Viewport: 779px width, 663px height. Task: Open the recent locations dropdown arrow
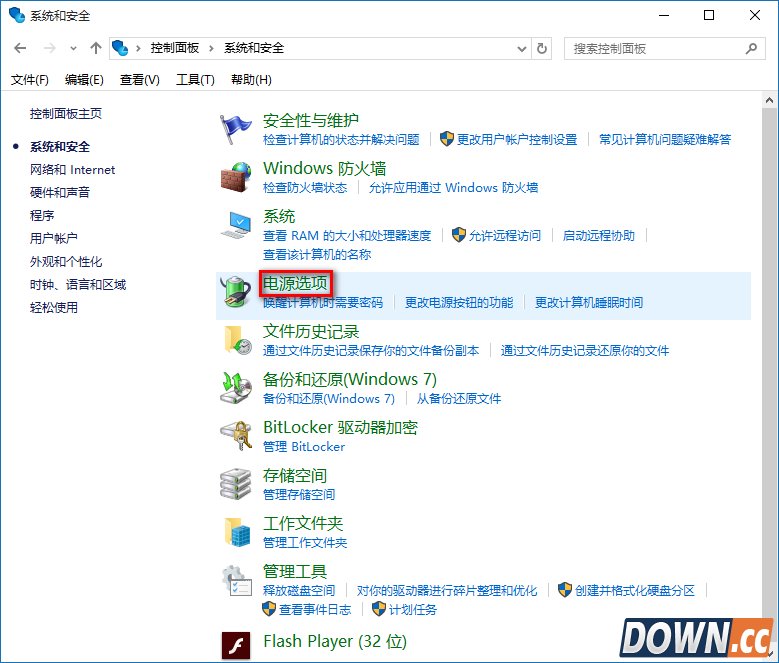74,49
